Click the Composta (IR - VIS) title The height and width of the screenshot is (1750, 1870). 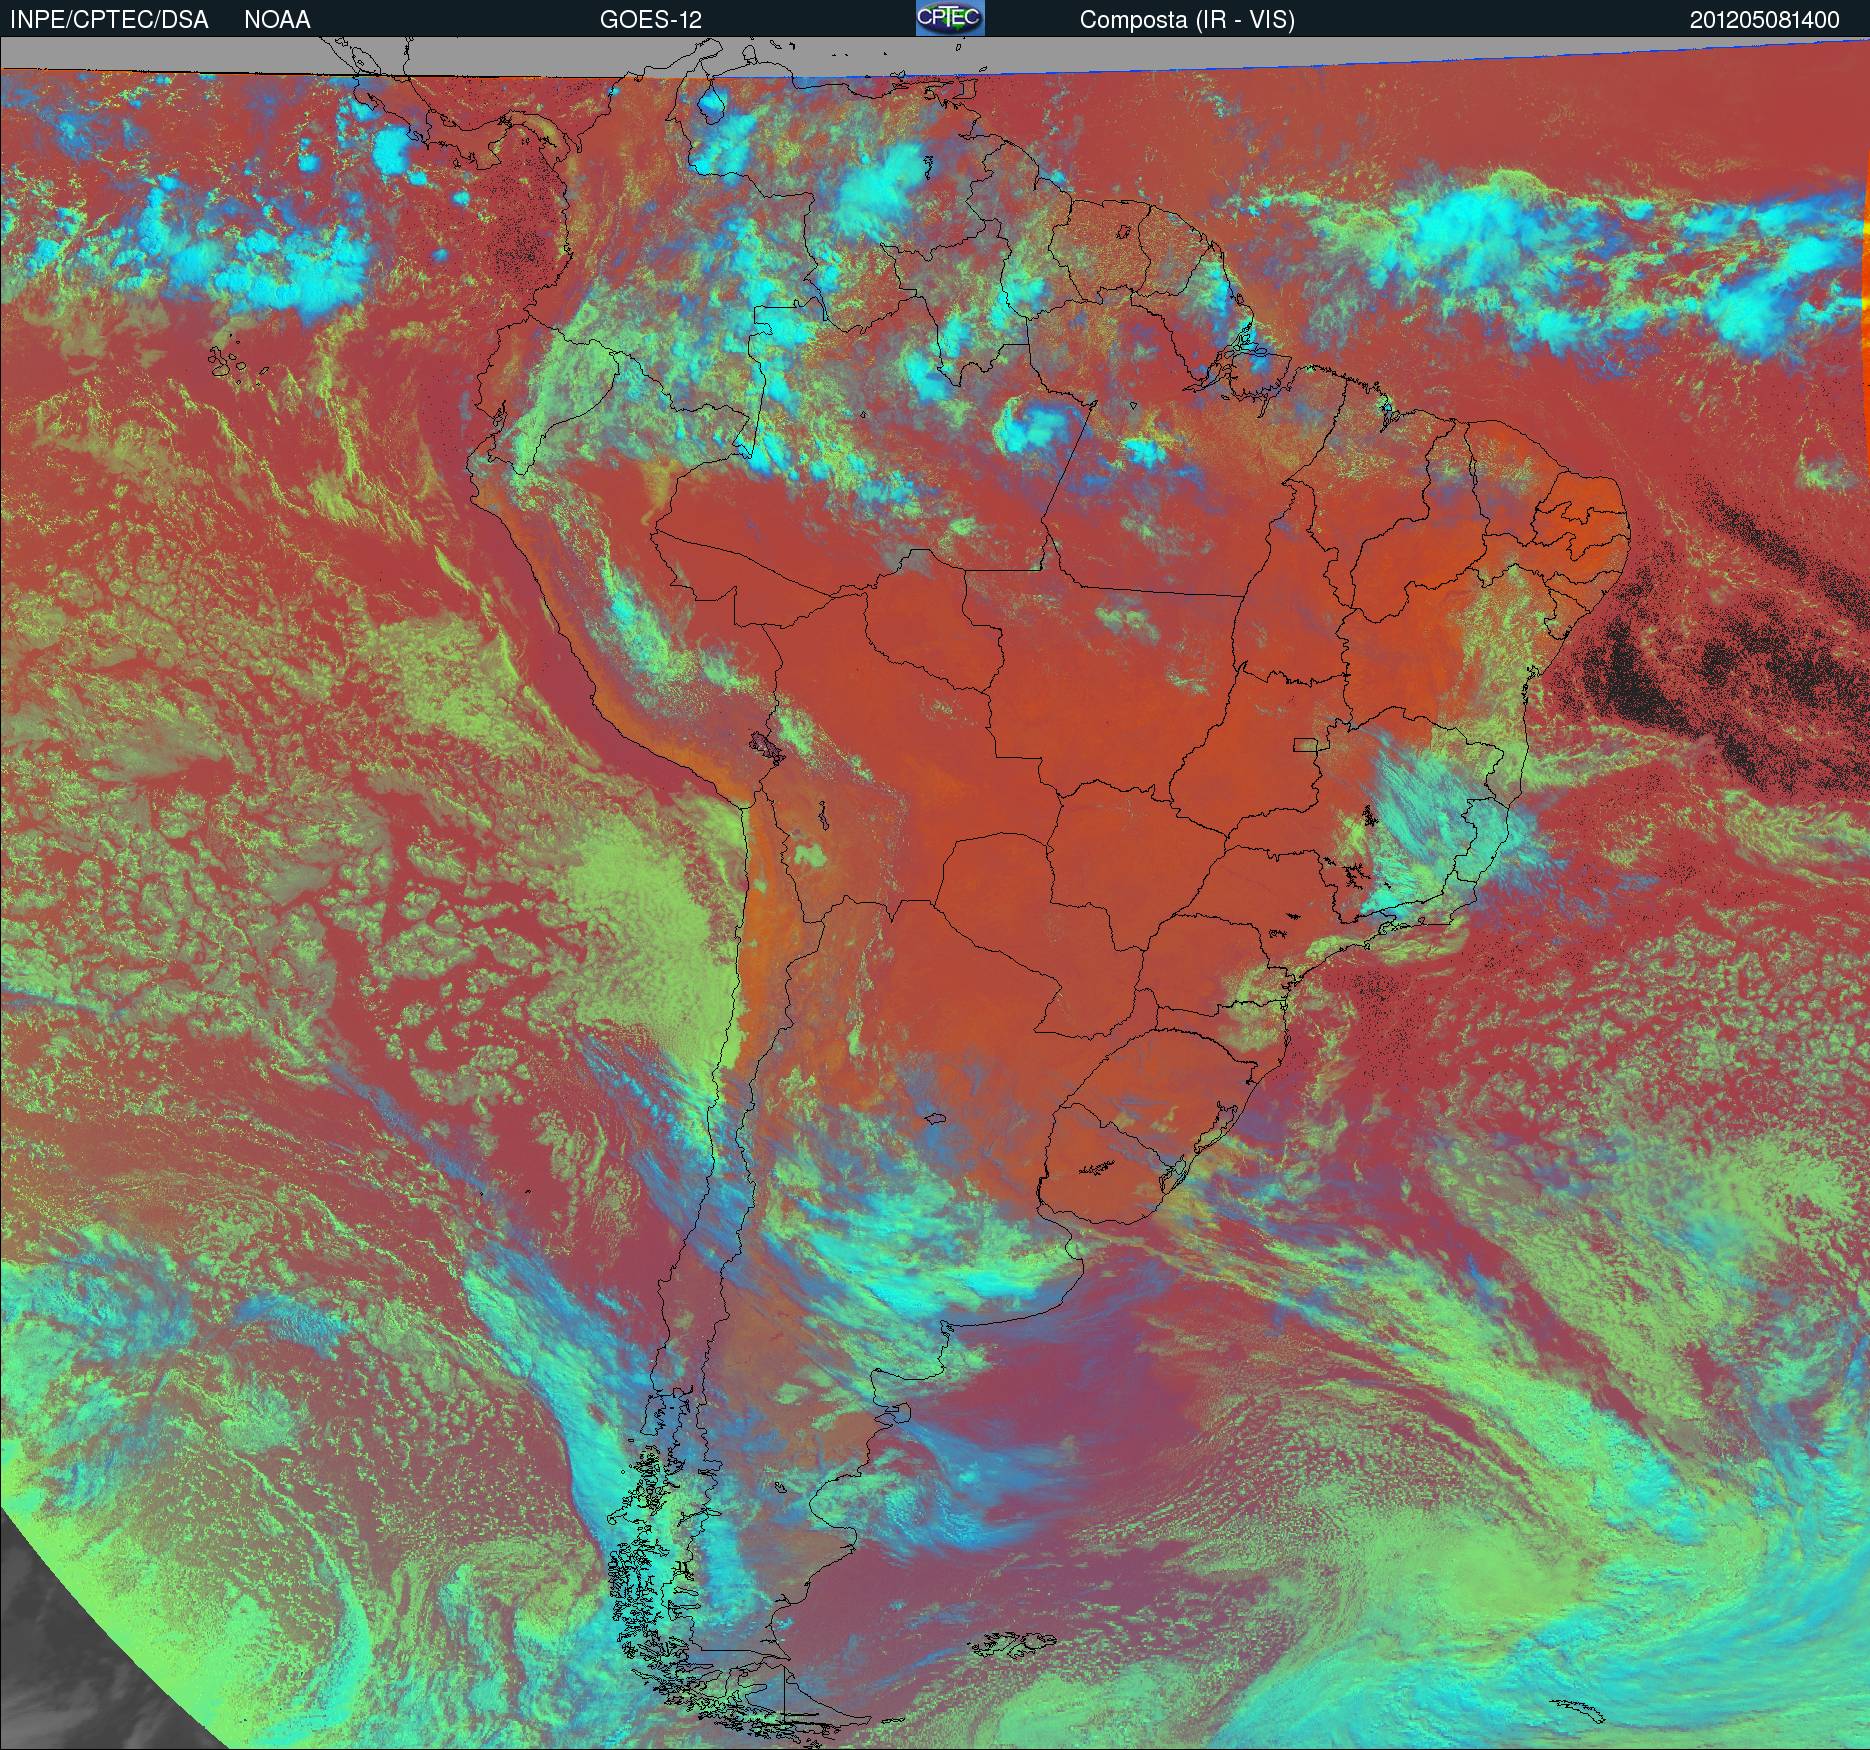[x=1187, y=20]
